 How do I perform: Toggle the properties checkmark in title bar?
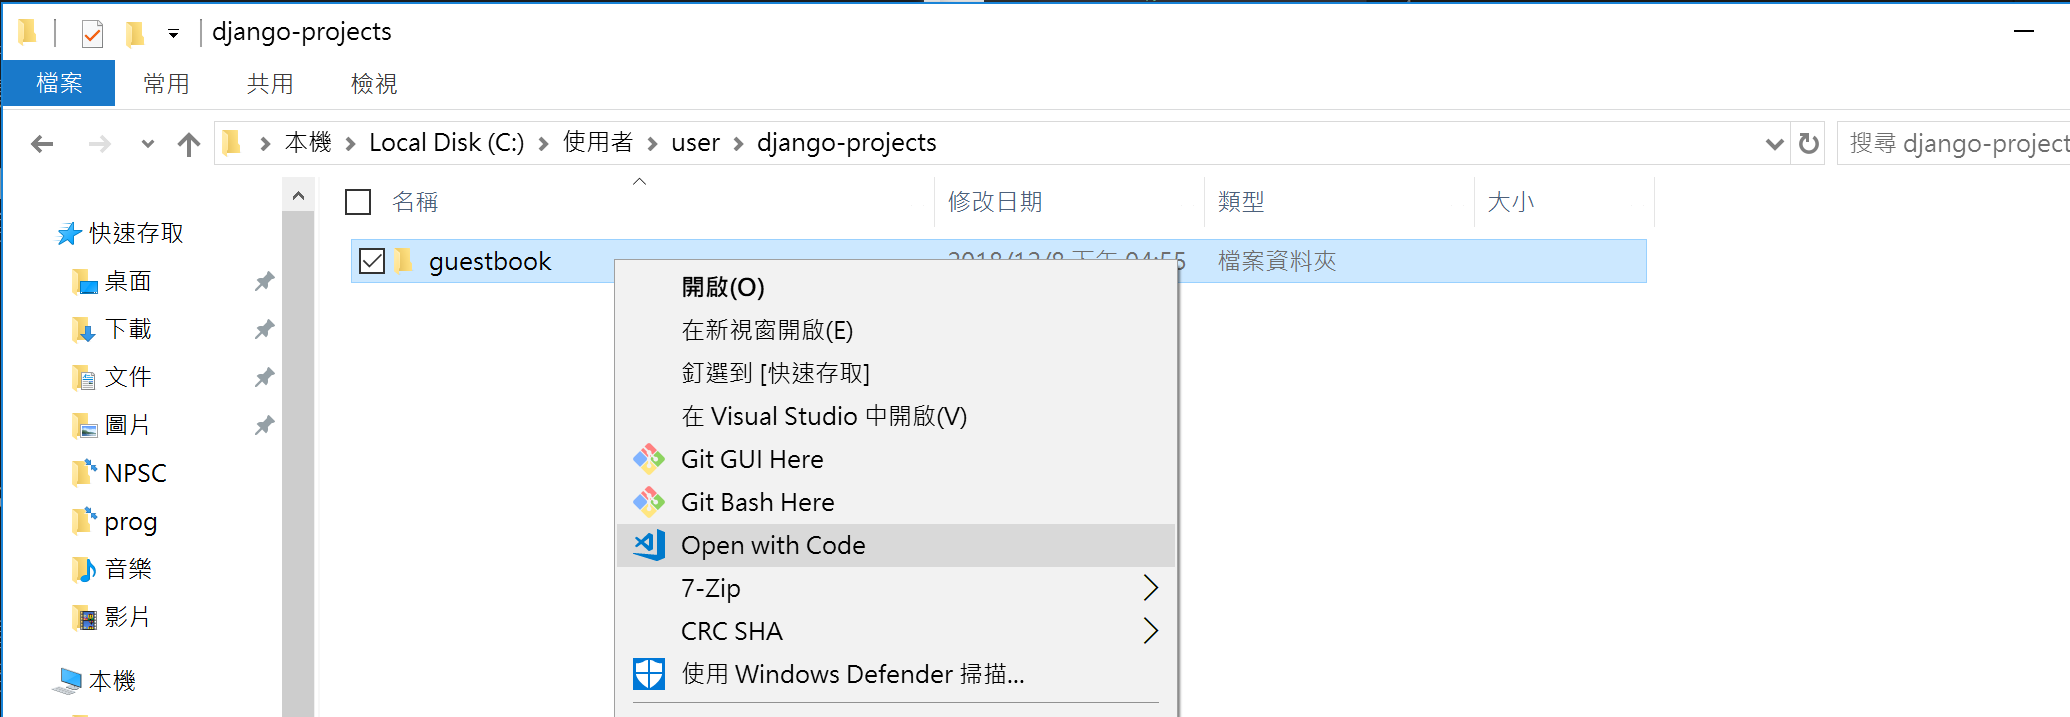(x=92, y=34)
